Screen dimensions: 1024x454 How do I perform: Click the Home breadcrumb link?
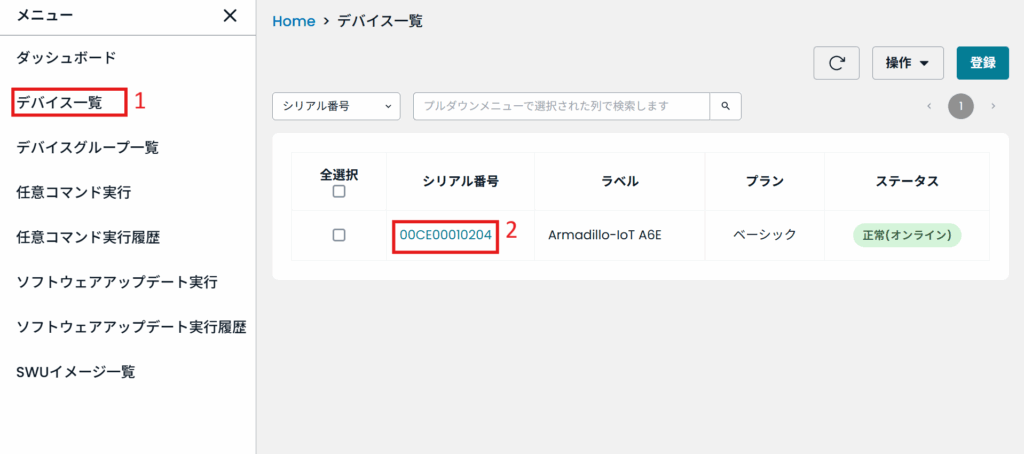(294, 20)
